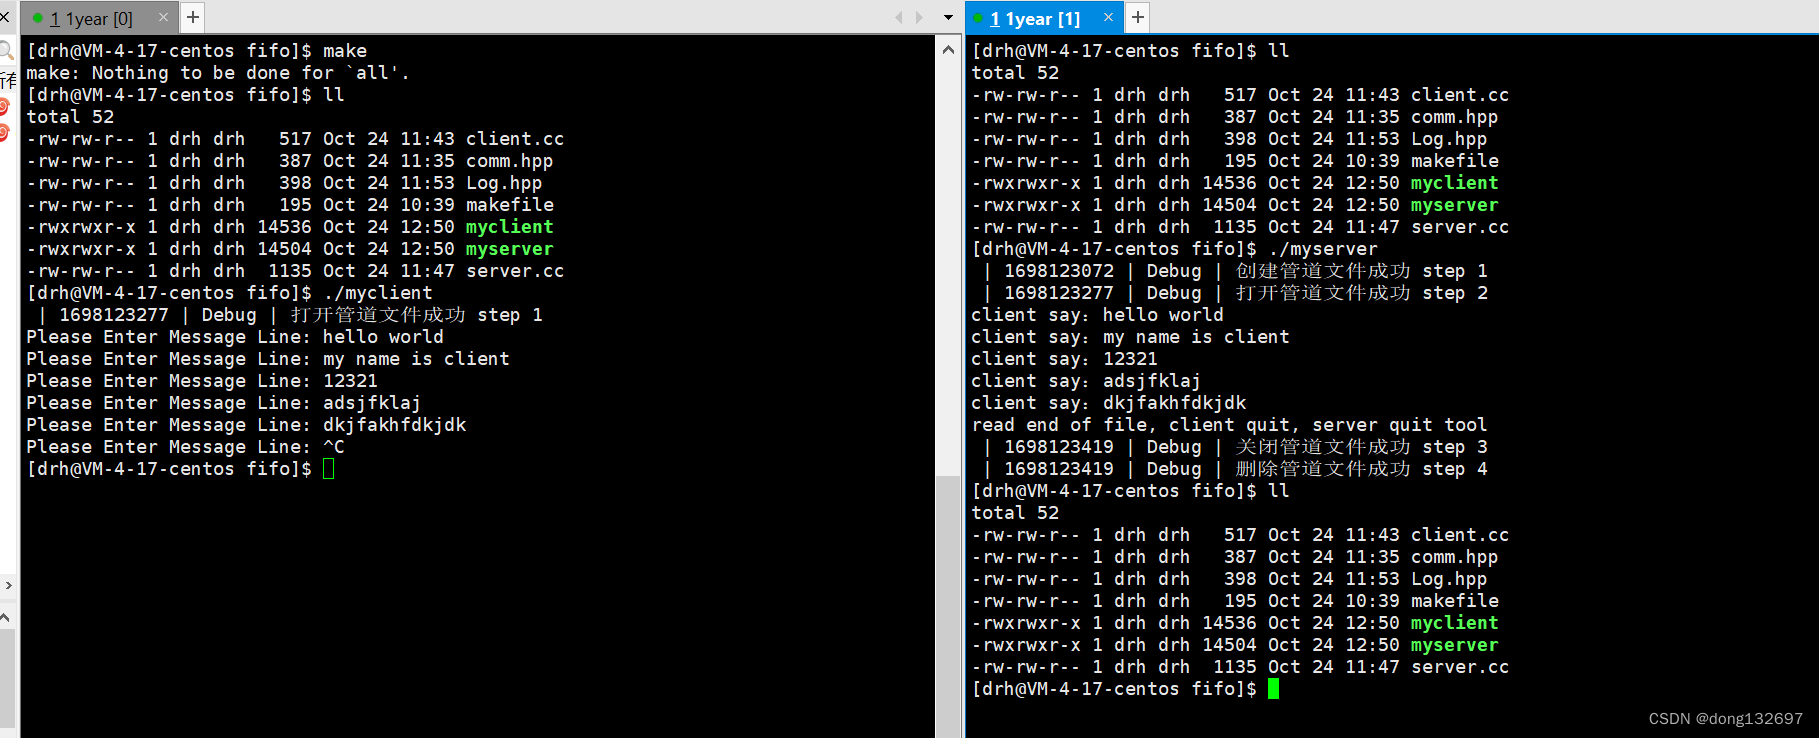This screenshot has height=738, width=1819.
Task: Click the "Message Line: dkjfakhfdkjdk" row
Action: pos(246,425)
